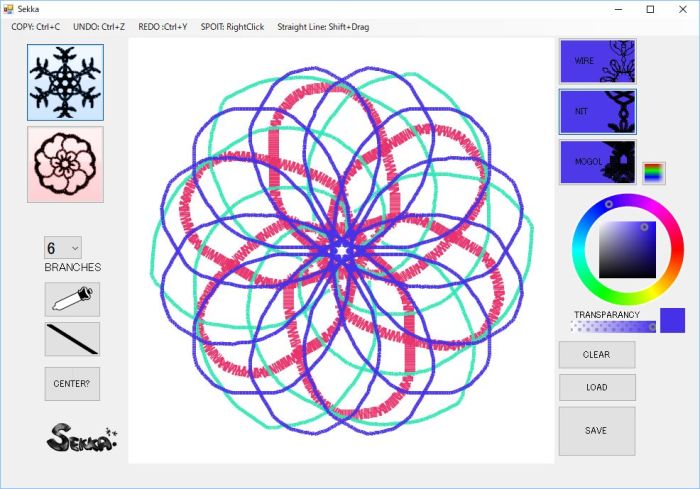This screenshot has width=700, height=489.
Task: Toggle the CENTER? button
Action: click(x=72, y=384)
